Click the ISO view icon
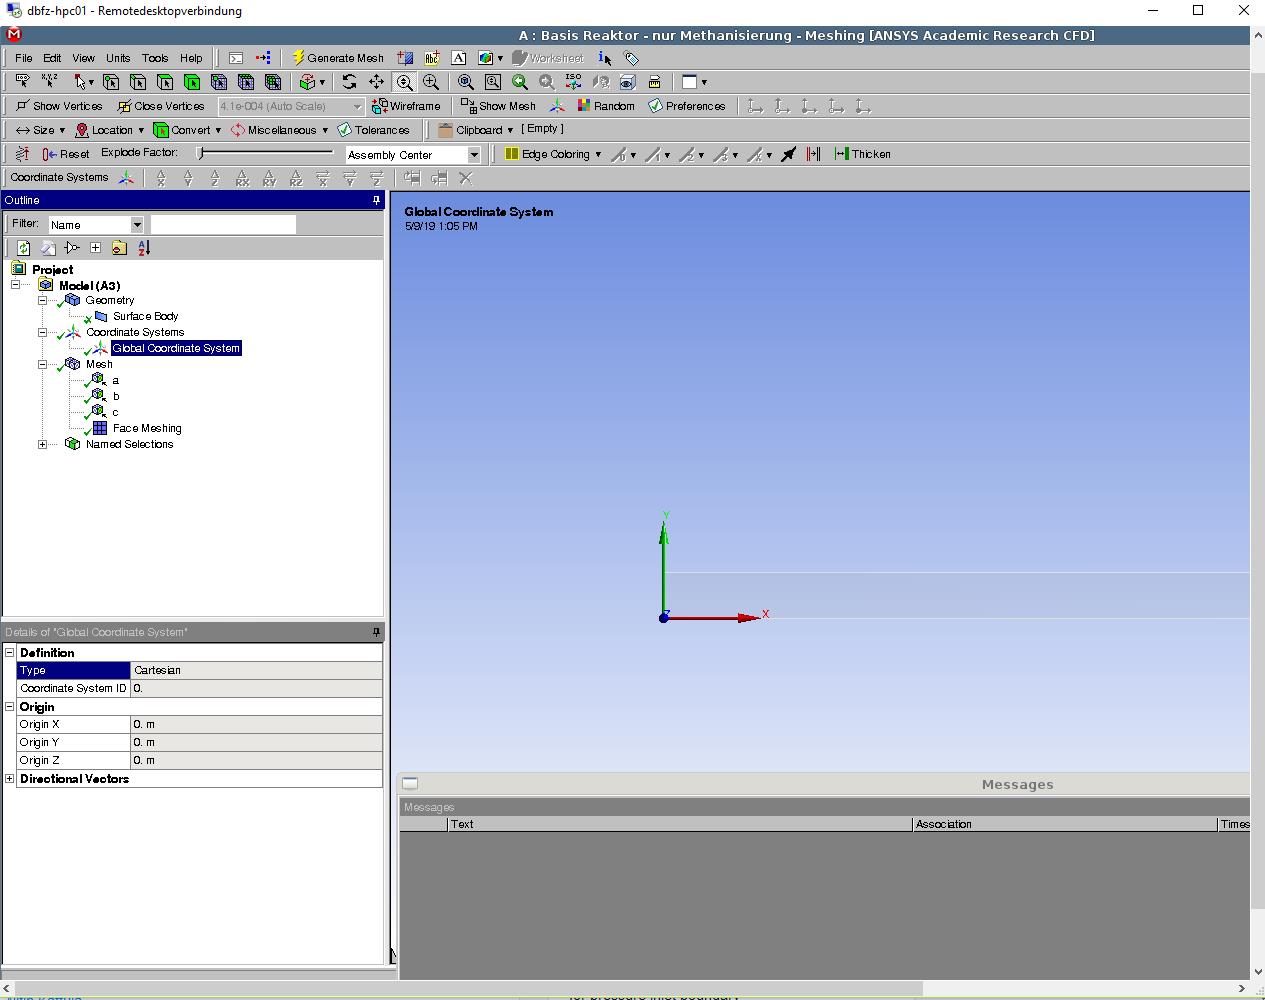Screen dimensions: 1265x1000 pos(573,82)
